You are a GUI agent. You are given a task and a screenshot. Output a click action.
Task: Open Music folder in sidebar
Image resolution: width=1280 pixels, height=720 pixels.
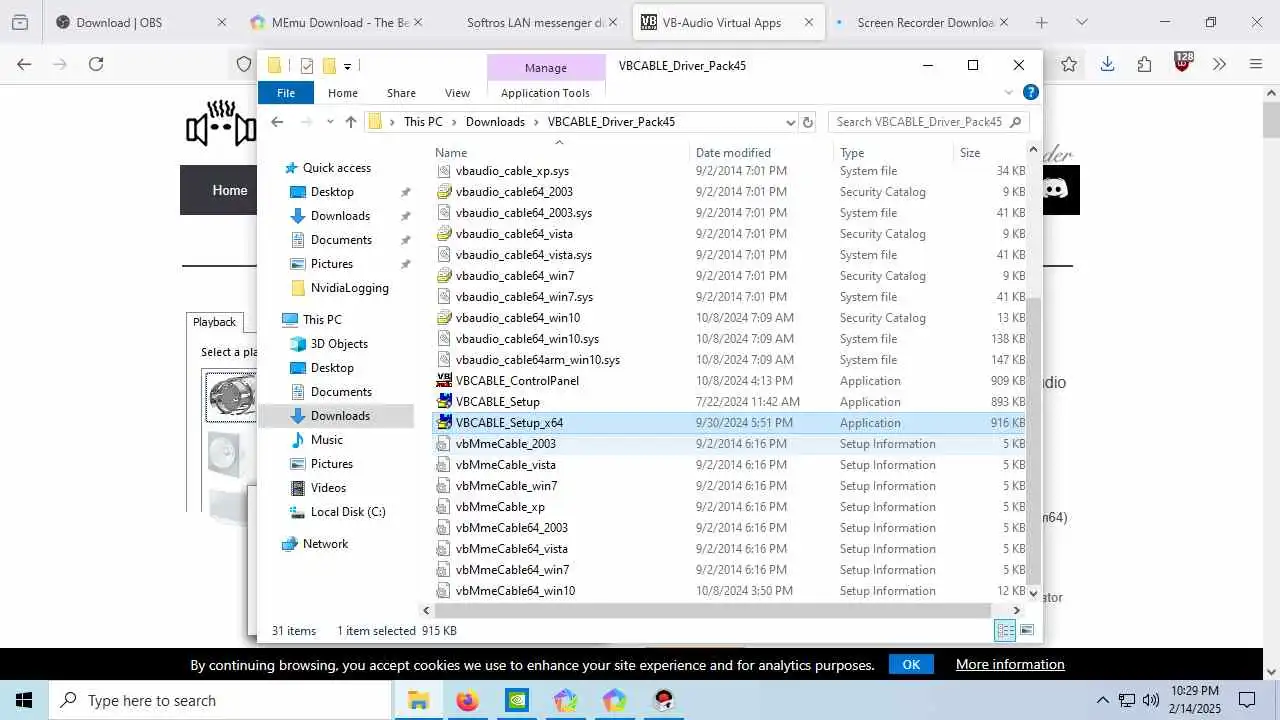click(x=326, y=440)
